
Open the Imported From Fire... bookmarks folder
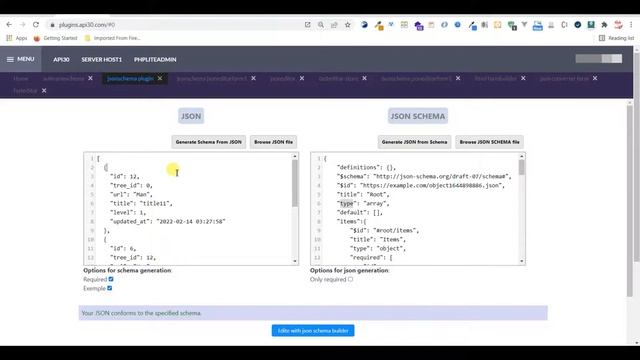point(113,38)
